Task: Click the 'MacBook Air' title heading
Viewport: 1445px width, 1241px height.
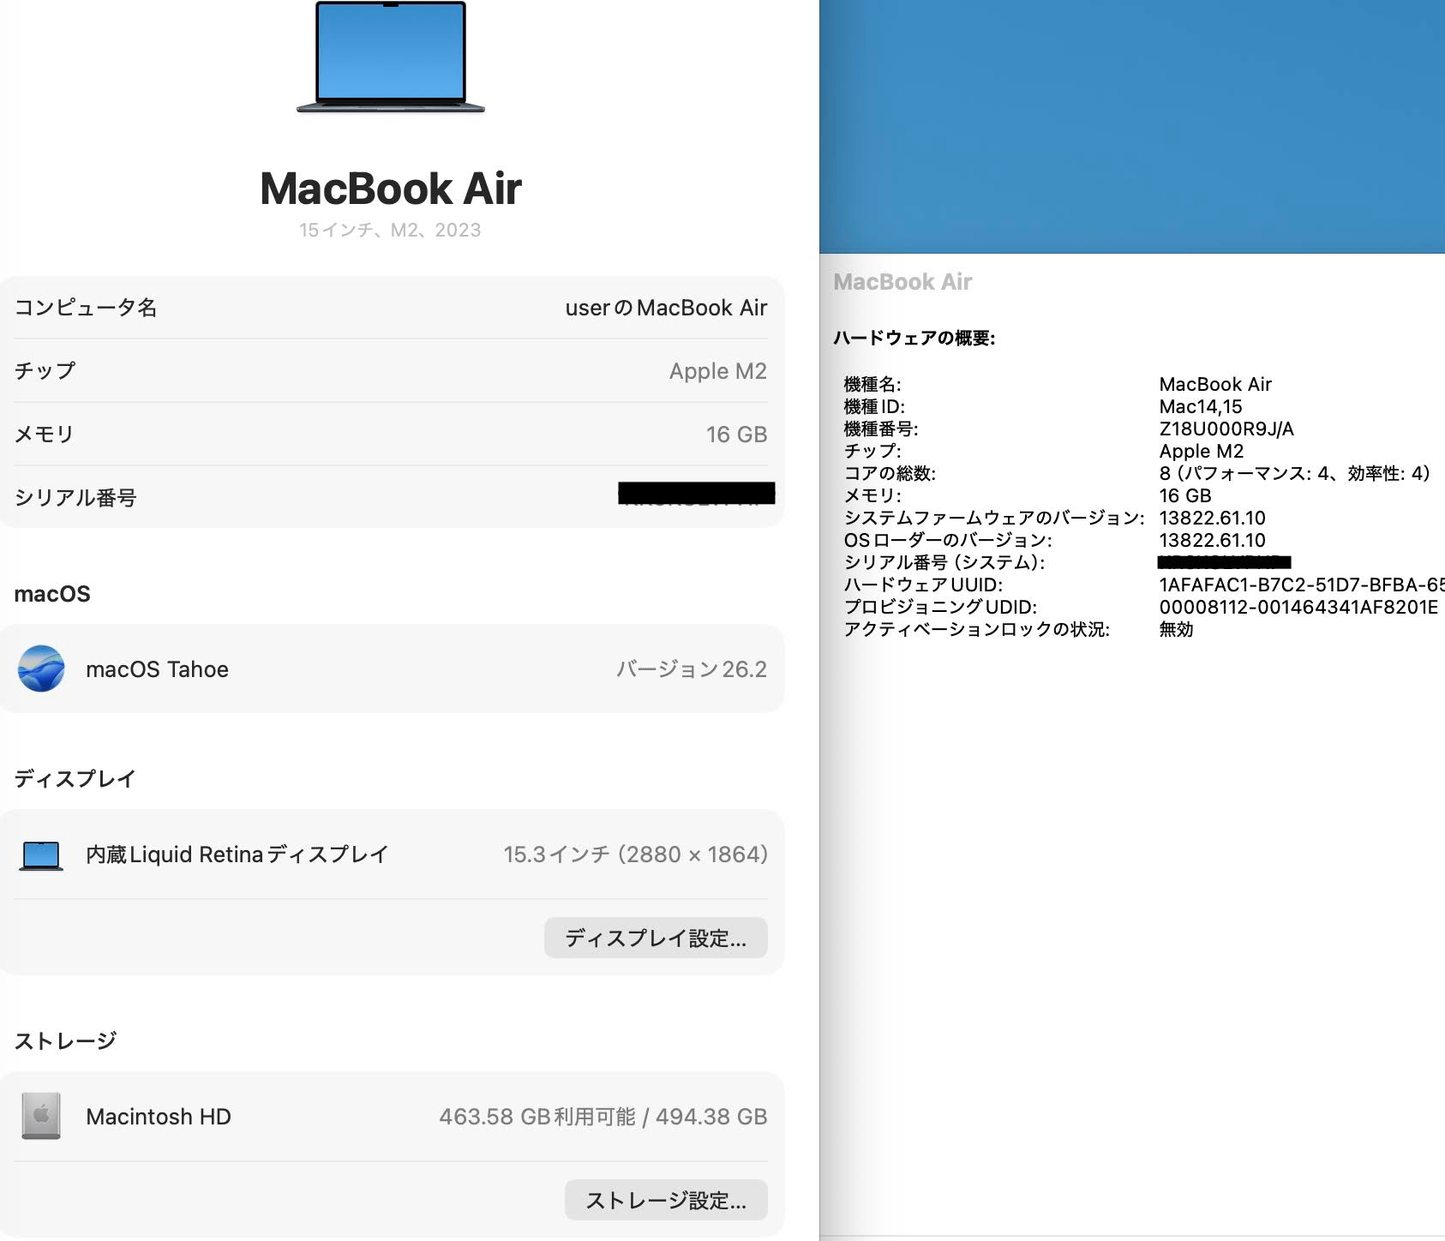Action: pos(391,188)
